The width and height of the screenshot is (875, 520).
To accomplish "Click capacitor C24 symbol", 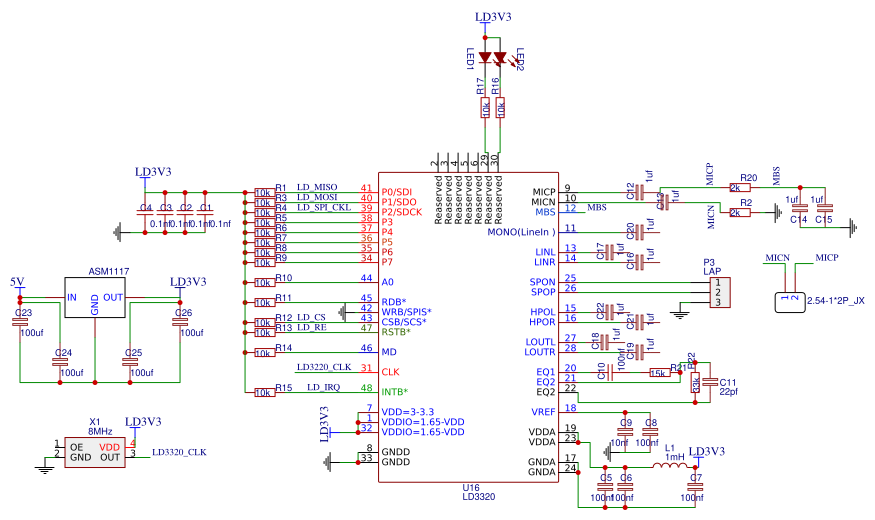I will coord(60,362).
